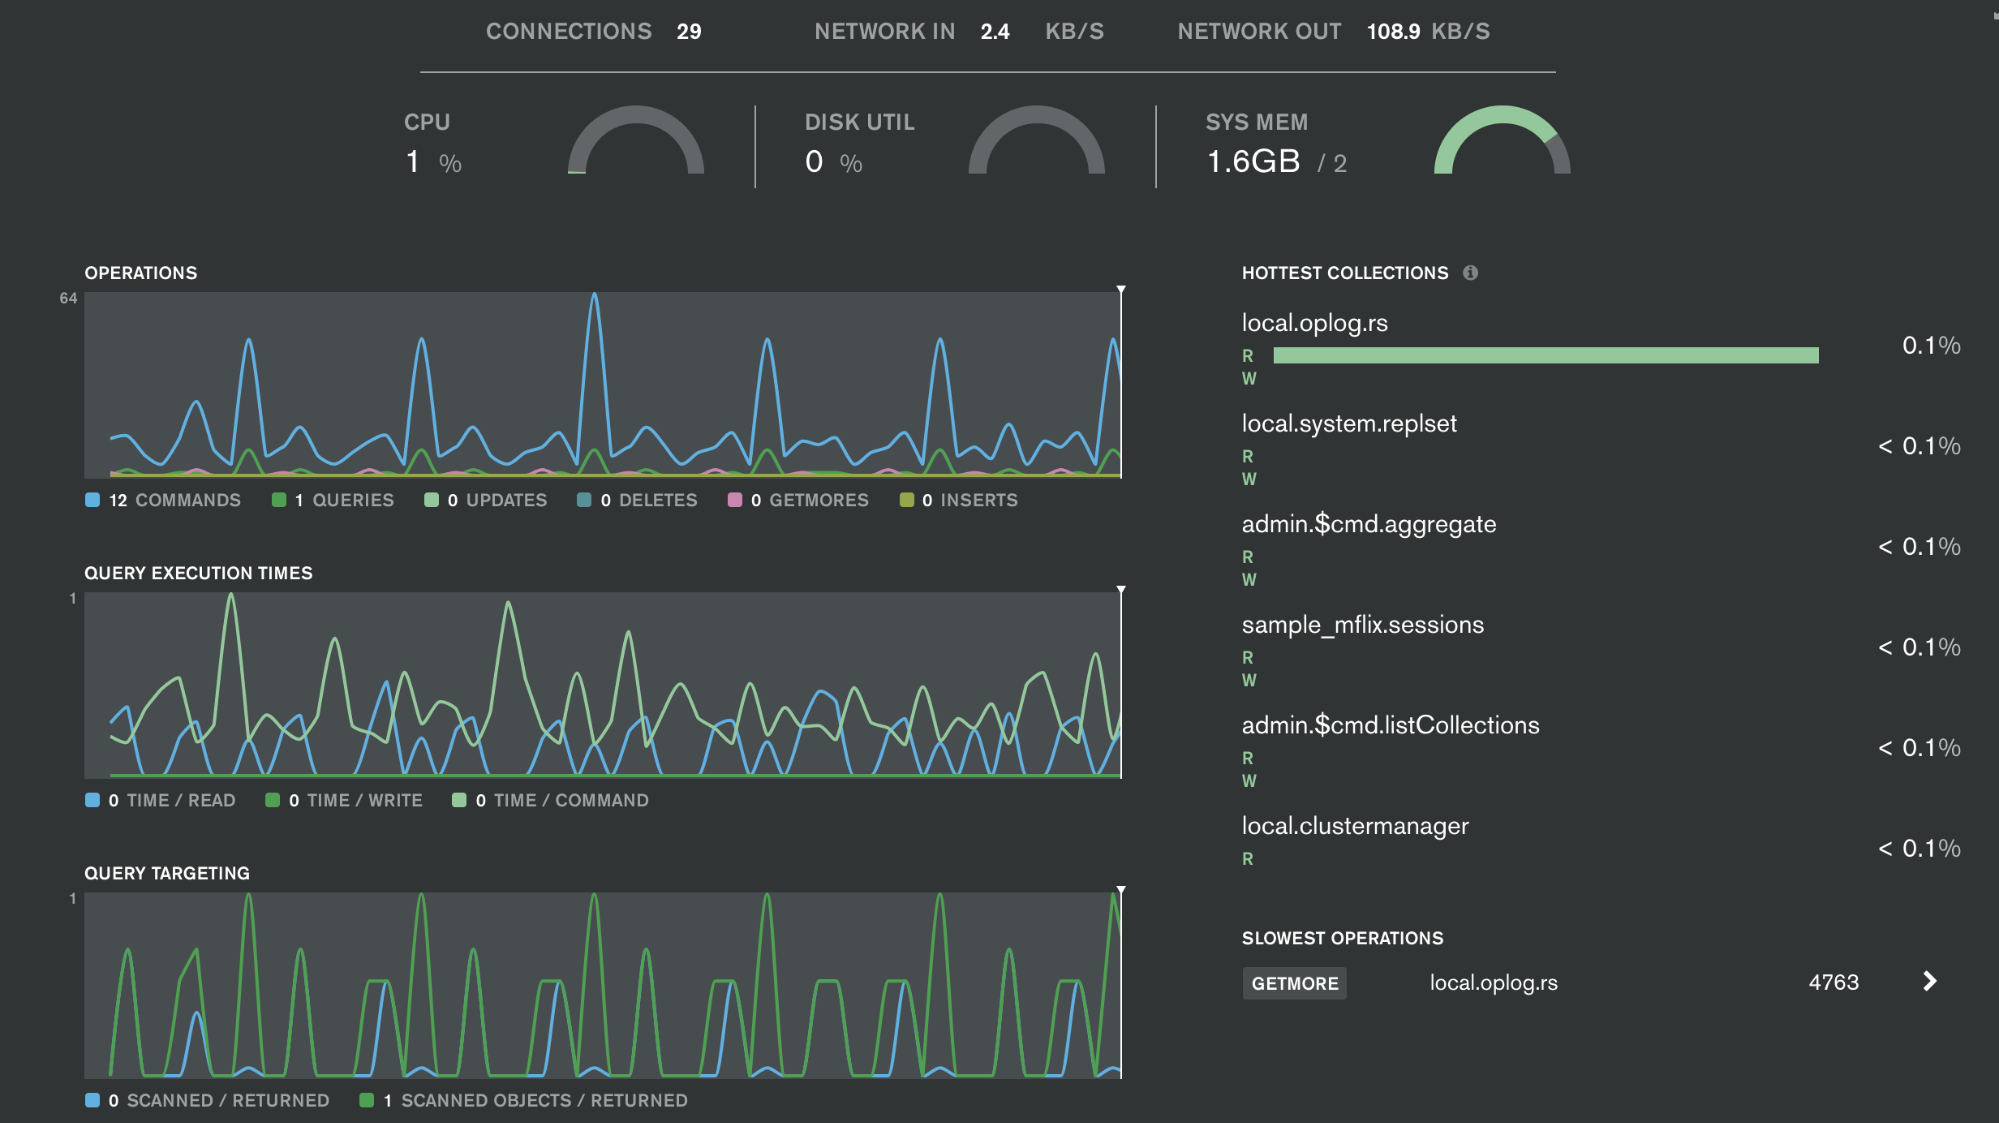Click the Query Execution Times chart area

[x=603, y=685]
